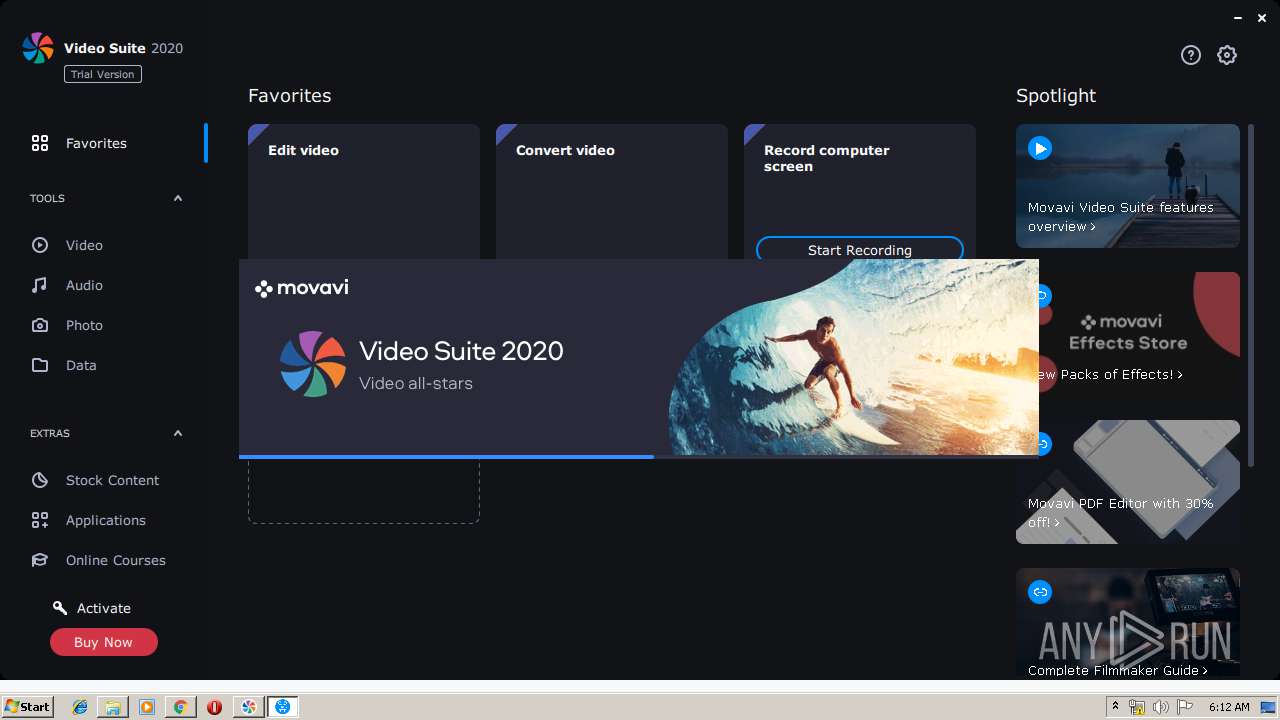Close the Video Suite window
1280x720 pixels.
tap(1262, 17)
